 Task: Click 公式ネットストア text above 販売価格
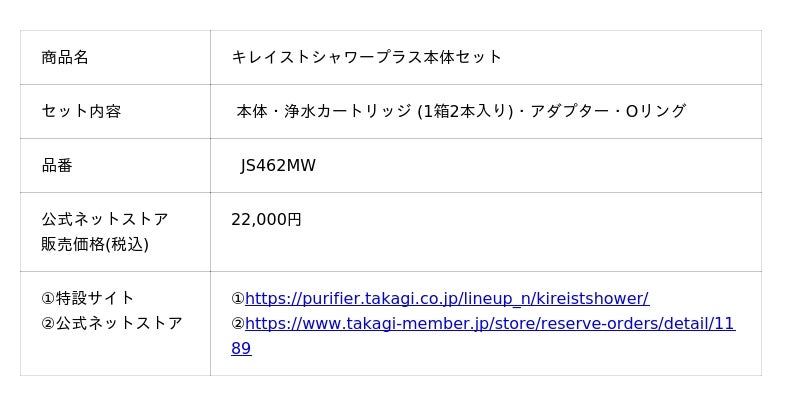pos(105,219)
